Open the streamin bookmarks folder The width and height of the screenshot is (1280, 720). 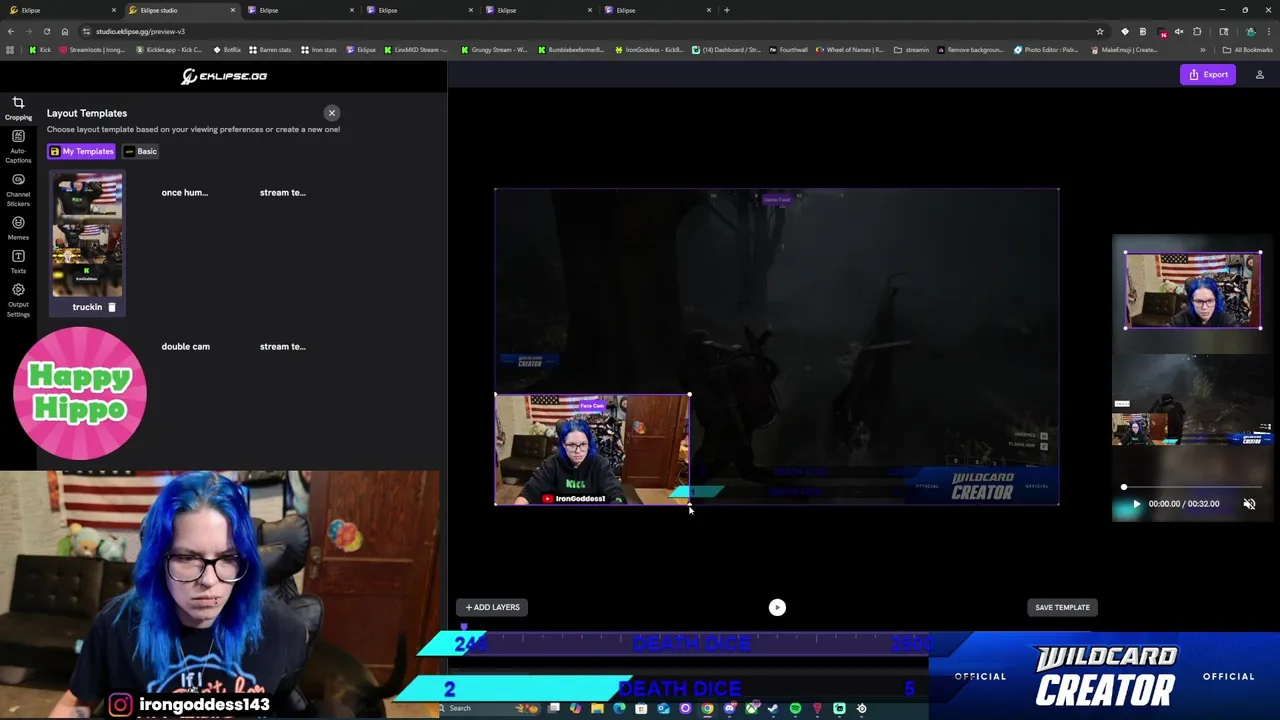tap(911, 50)
